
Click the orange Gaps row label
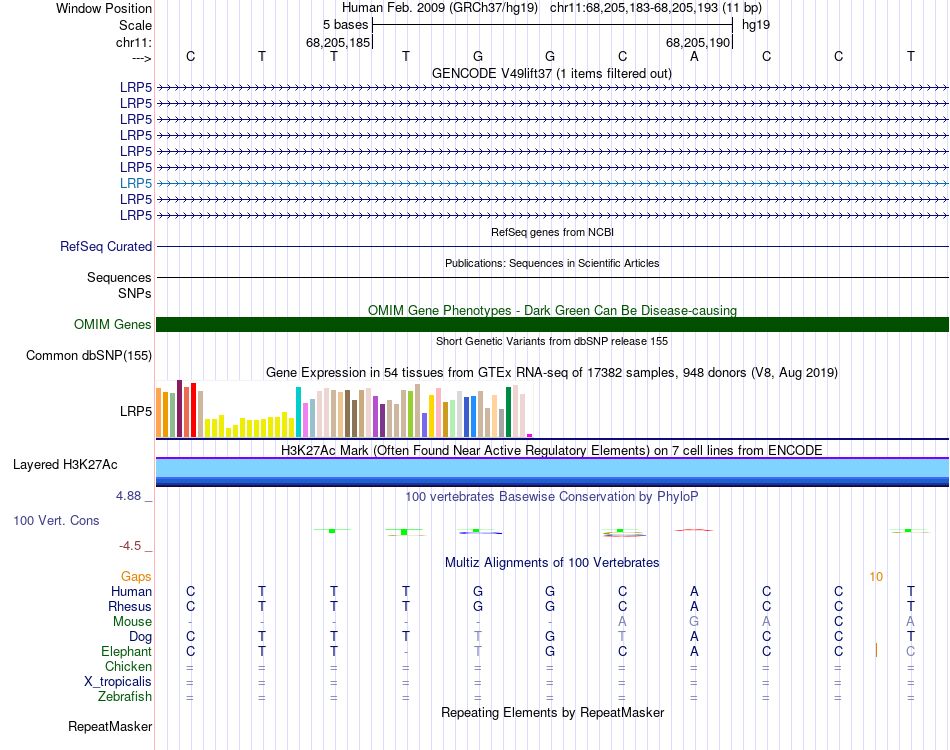pos(136,577)
